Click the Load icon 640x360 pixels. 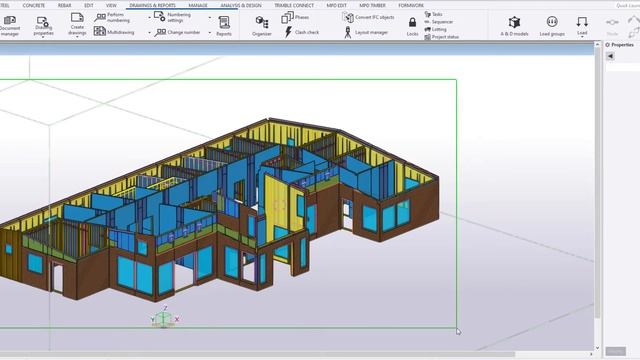(x=582, y=22)
